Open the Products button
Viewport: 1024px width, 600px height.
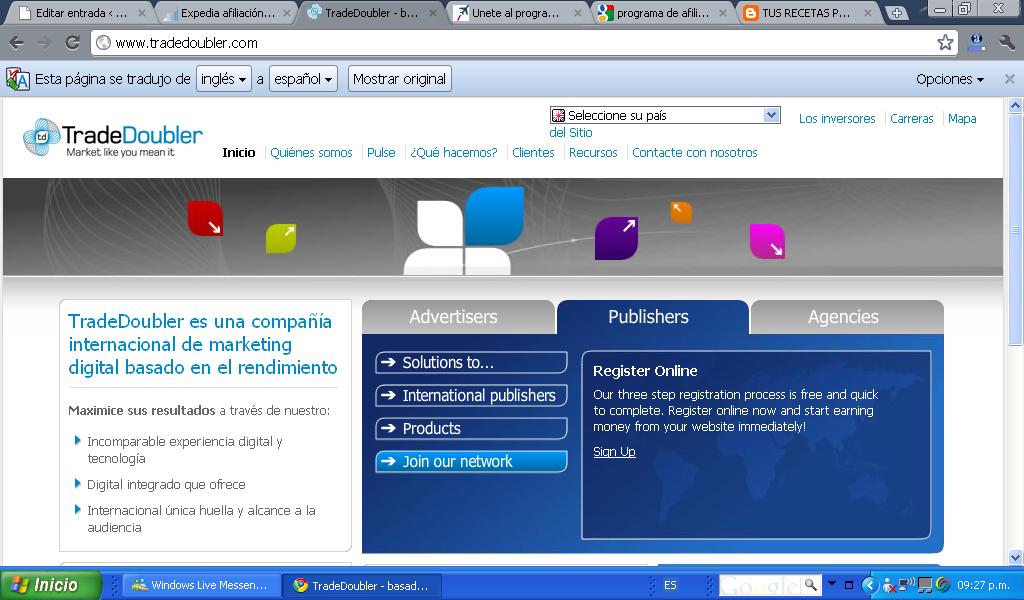coord(471,428)
